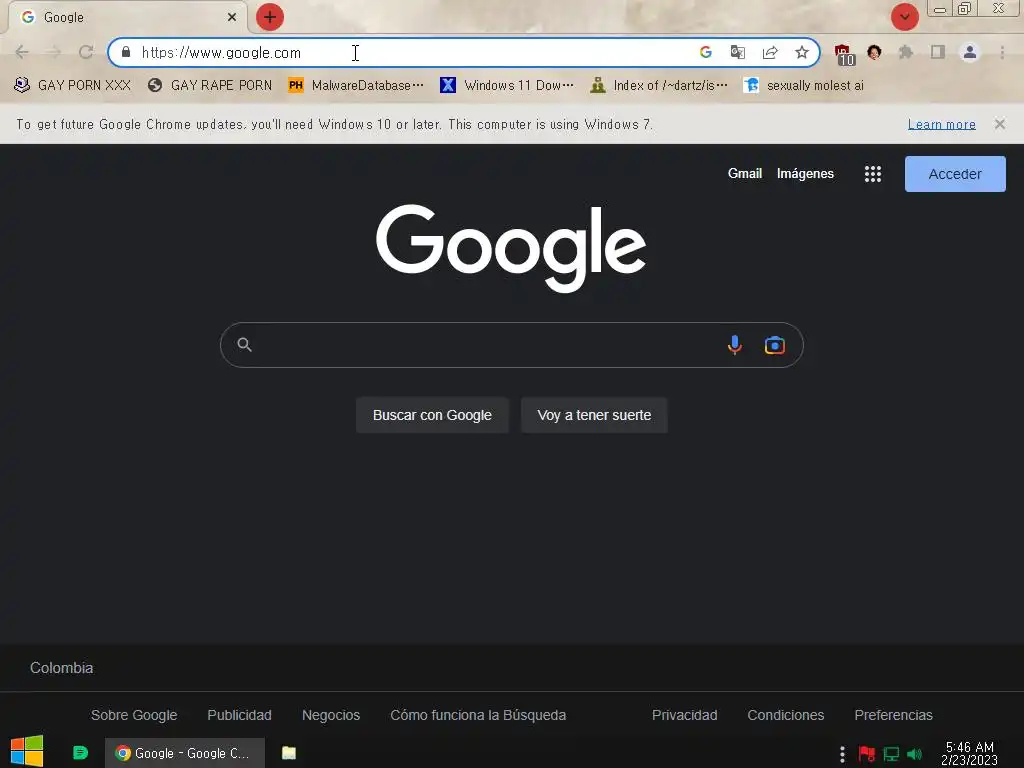Viewport: 1024px width, 768px height.
Task: Click the Acceder sign-in button
Action: coord(955,174)
